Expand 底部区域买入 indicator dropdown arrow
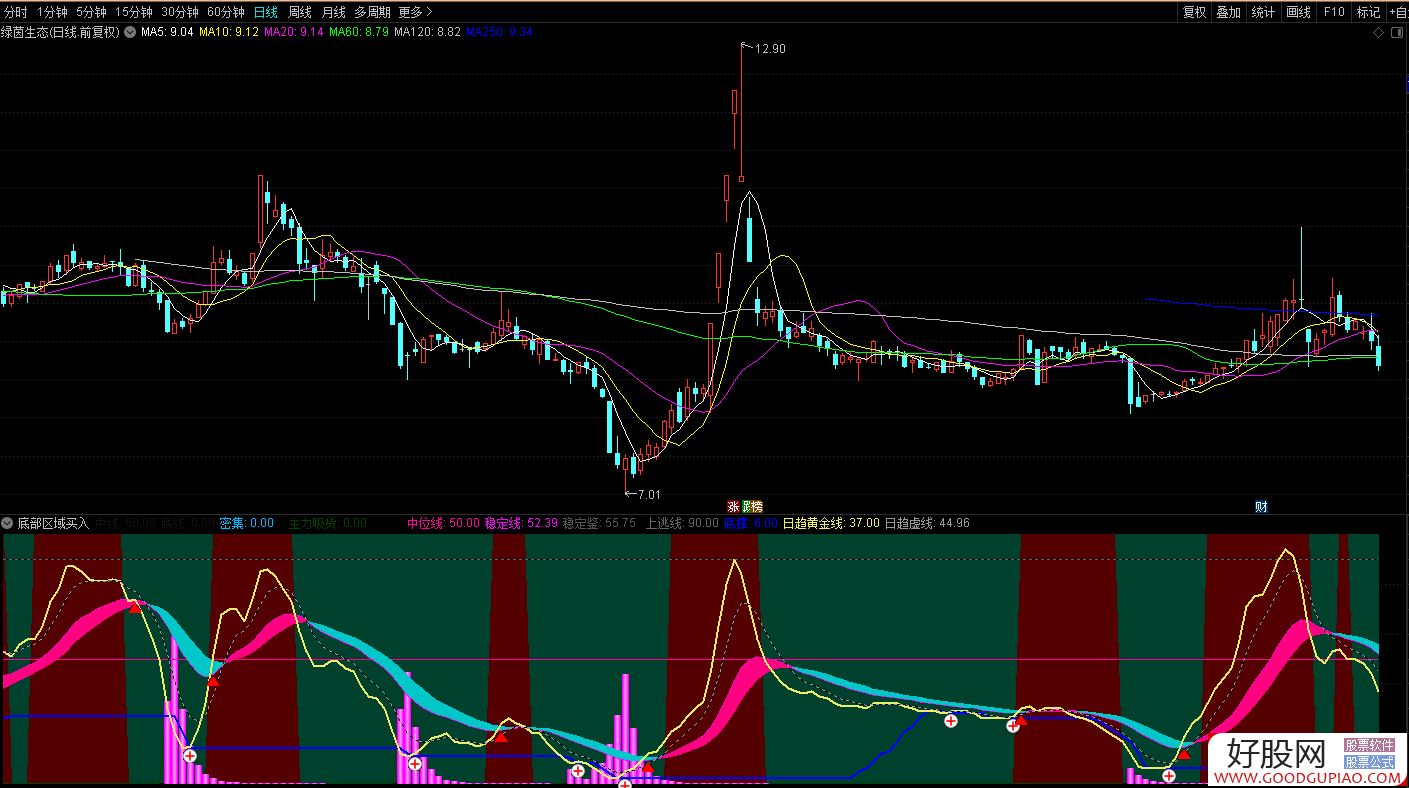Image resolution: width=1409 pixels, height=788 pixels. [8, 523]
